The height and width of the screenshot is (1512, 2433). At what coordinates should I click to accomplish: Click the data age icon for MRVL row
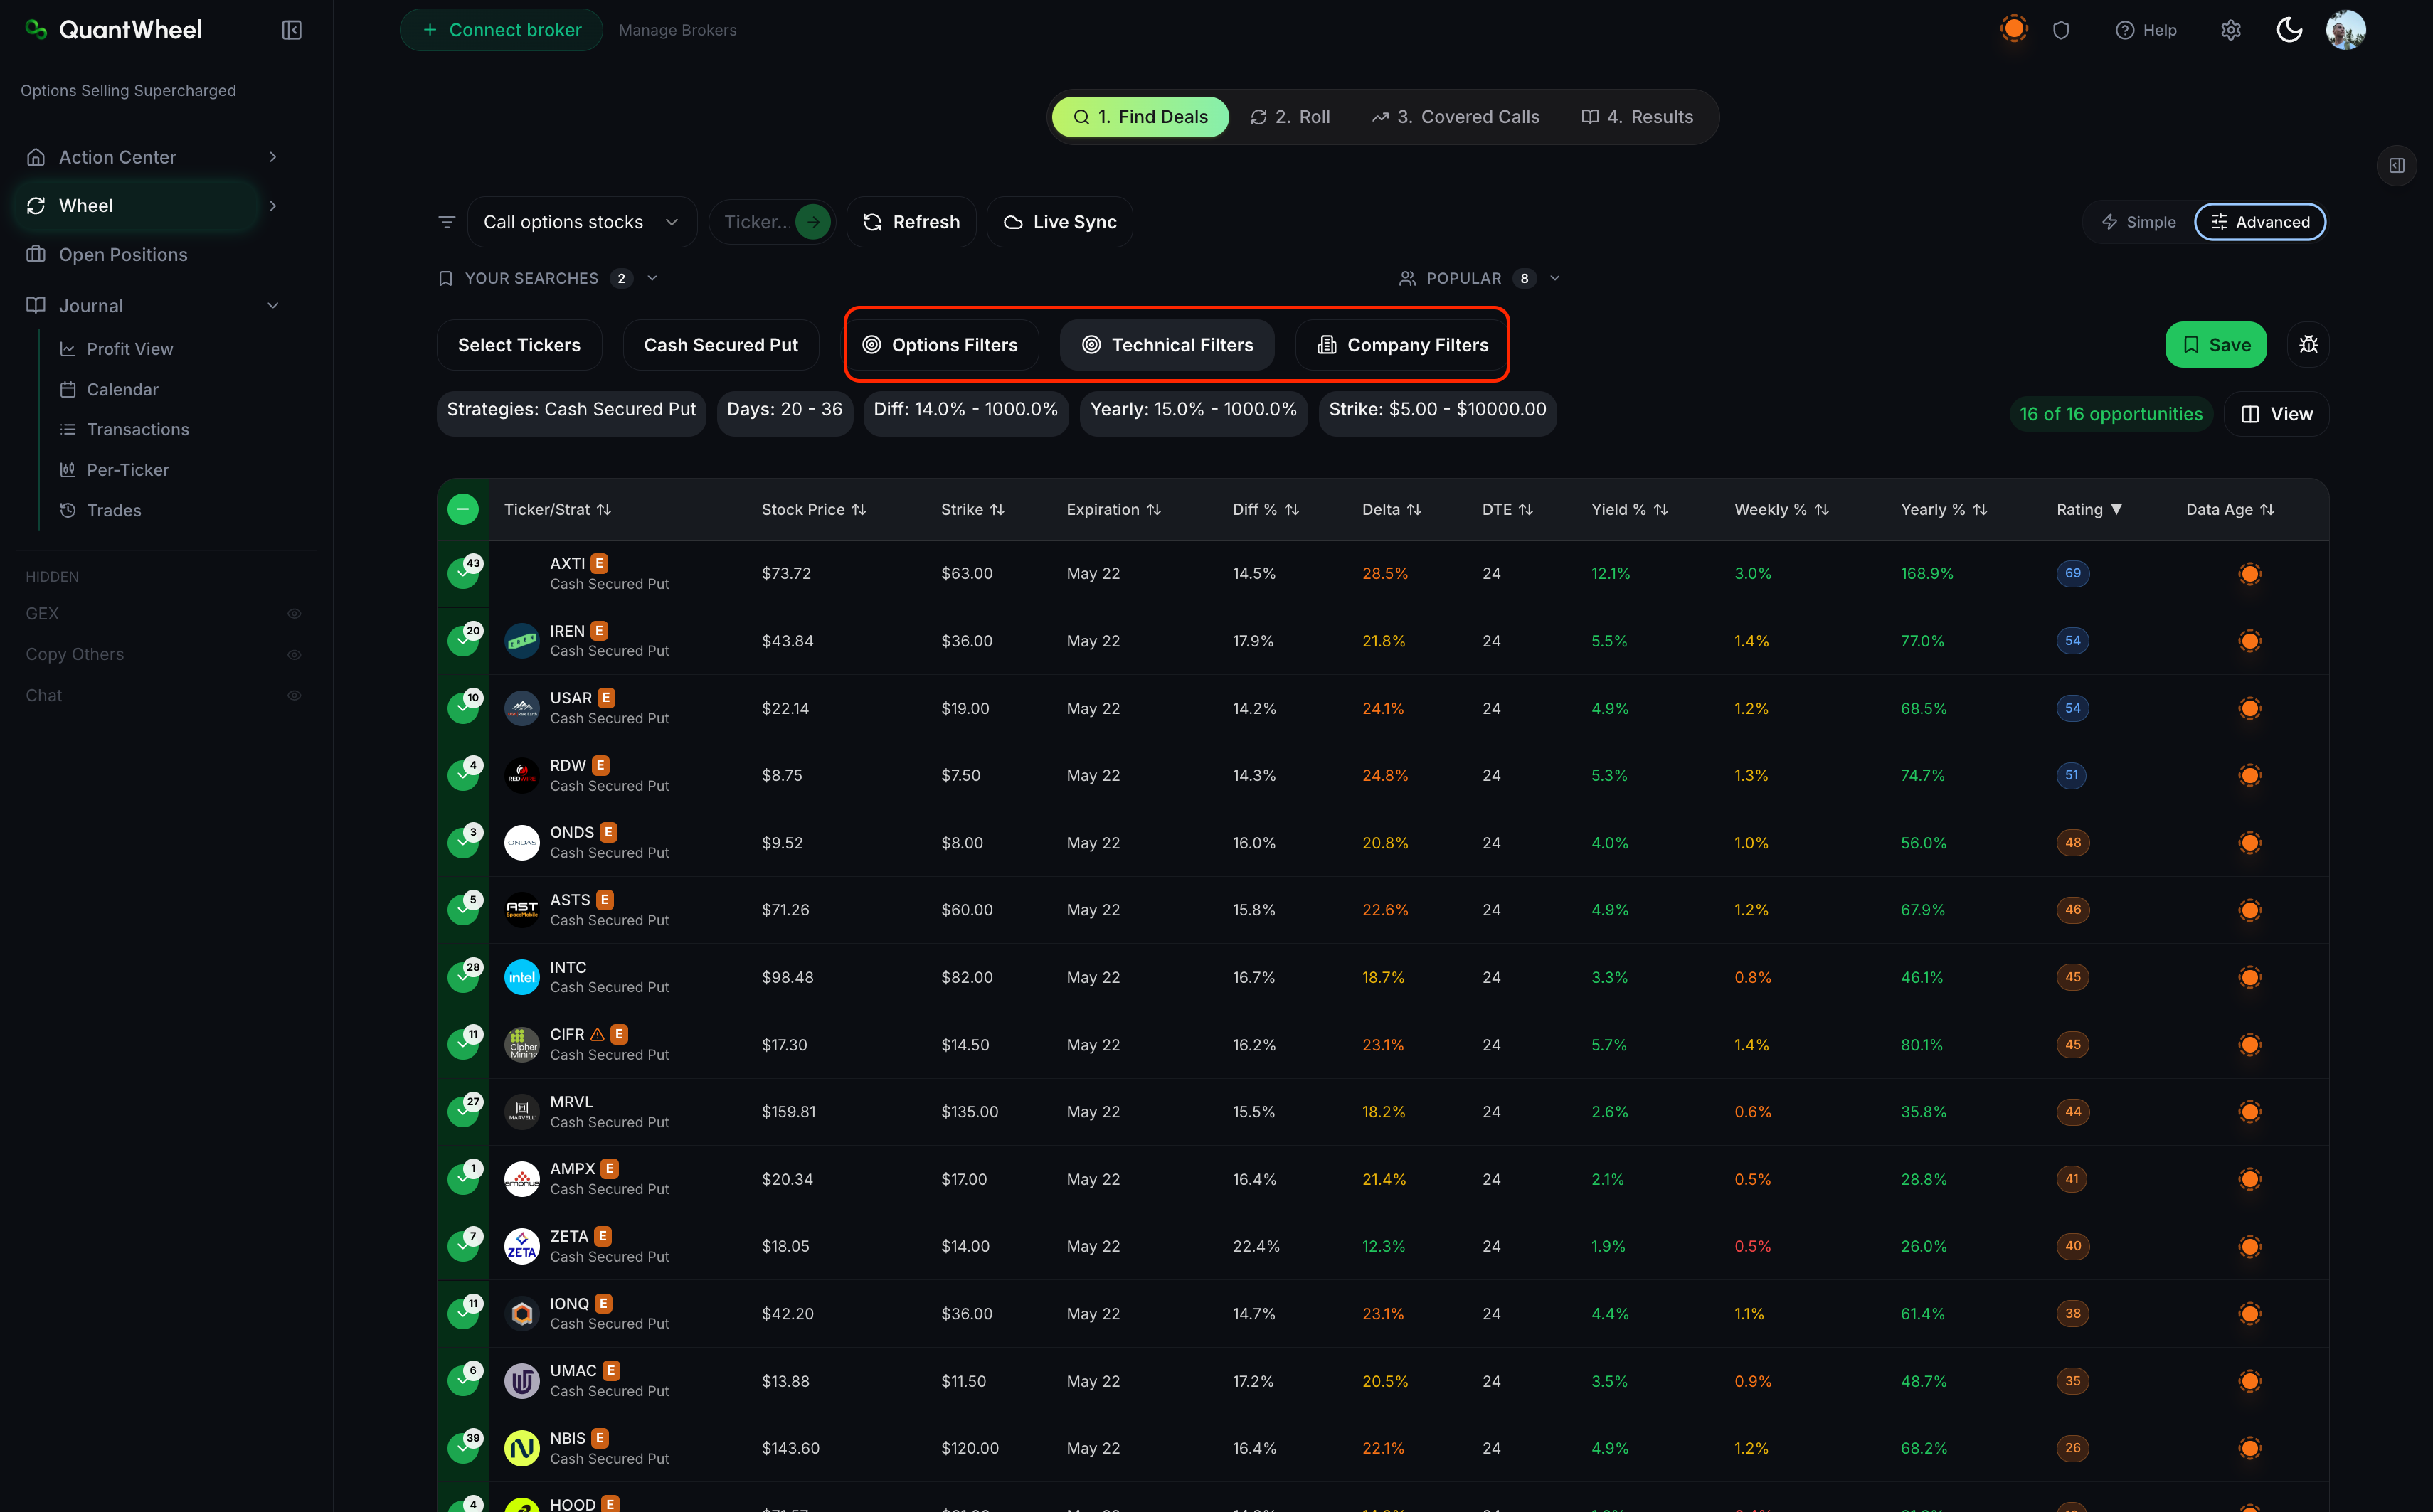[x=2250, y=1111]
